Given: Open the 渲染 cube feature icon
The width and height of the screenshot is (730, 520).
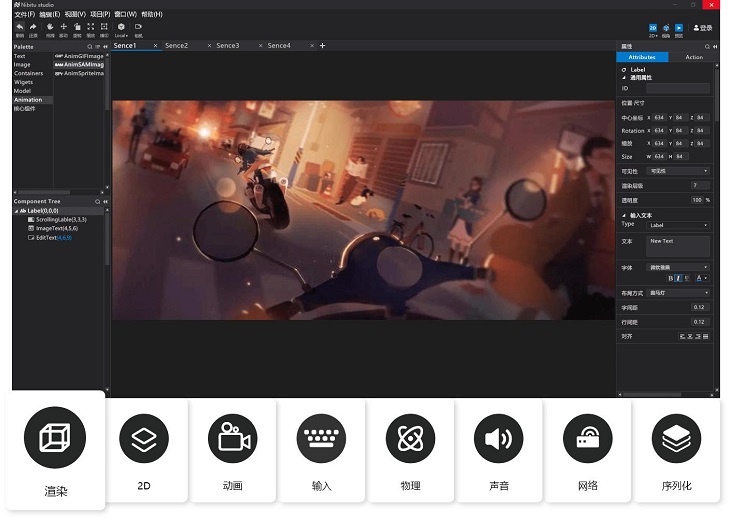Looking at the screenshot, I should click(x=55, y=438).
